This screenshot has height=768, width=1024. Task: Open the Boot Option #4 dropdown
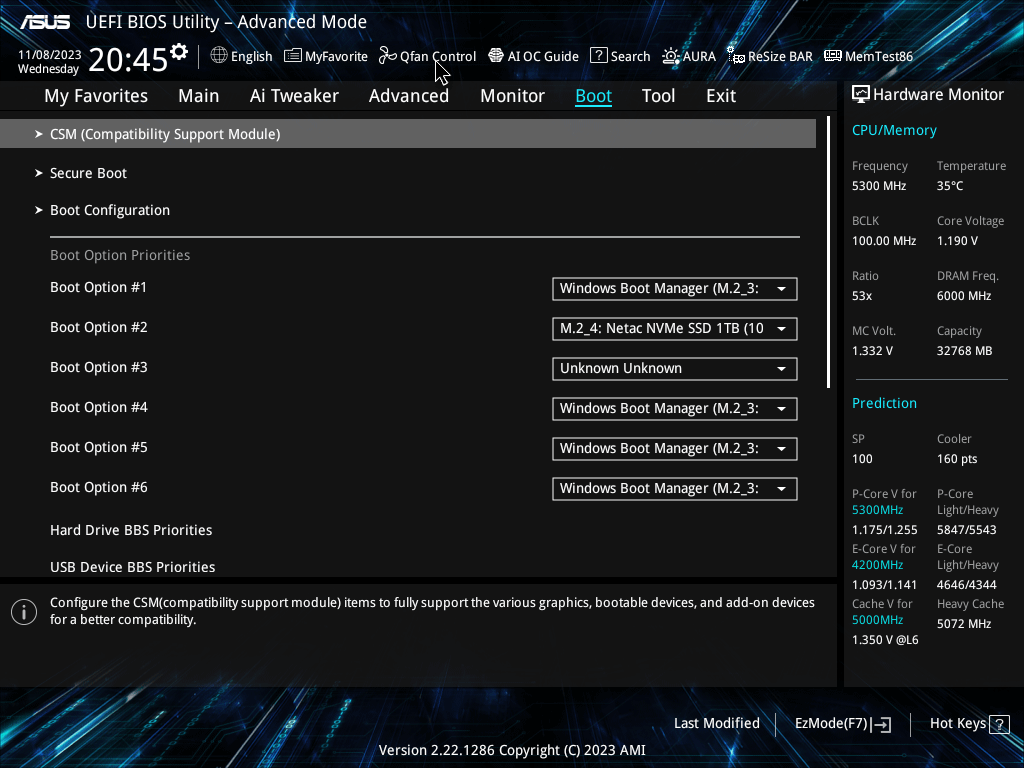[x=675, y=409]
